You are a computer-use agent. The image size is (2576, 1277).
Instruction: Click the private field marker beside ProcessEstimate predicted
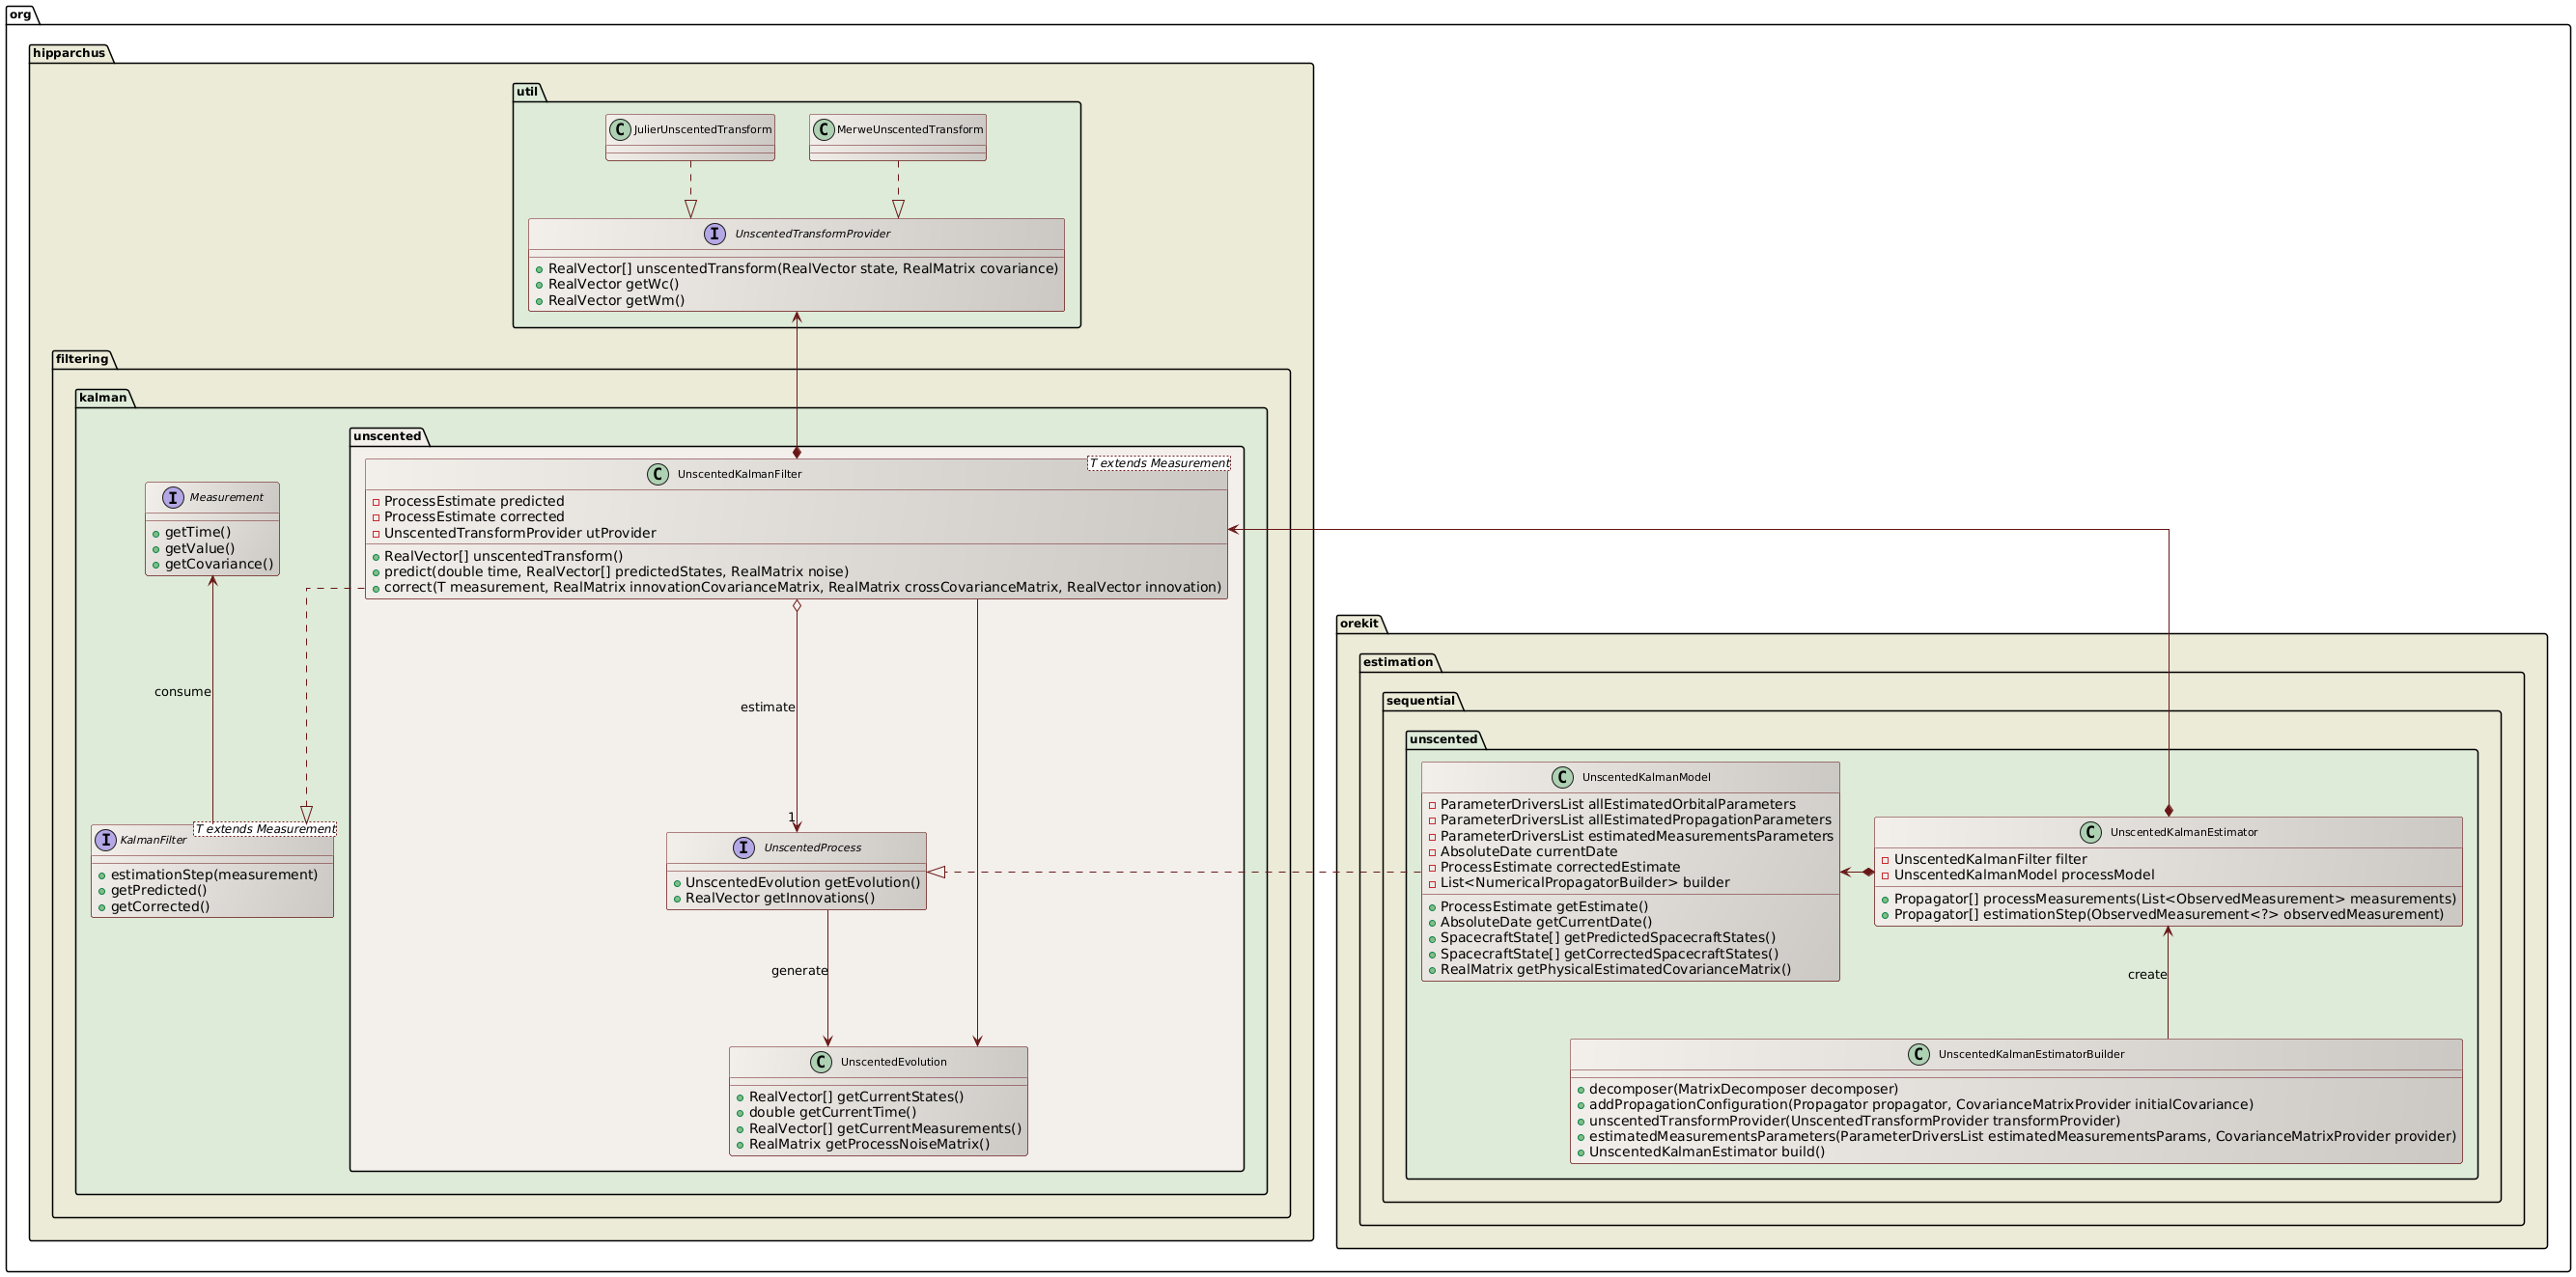point(377,501)
